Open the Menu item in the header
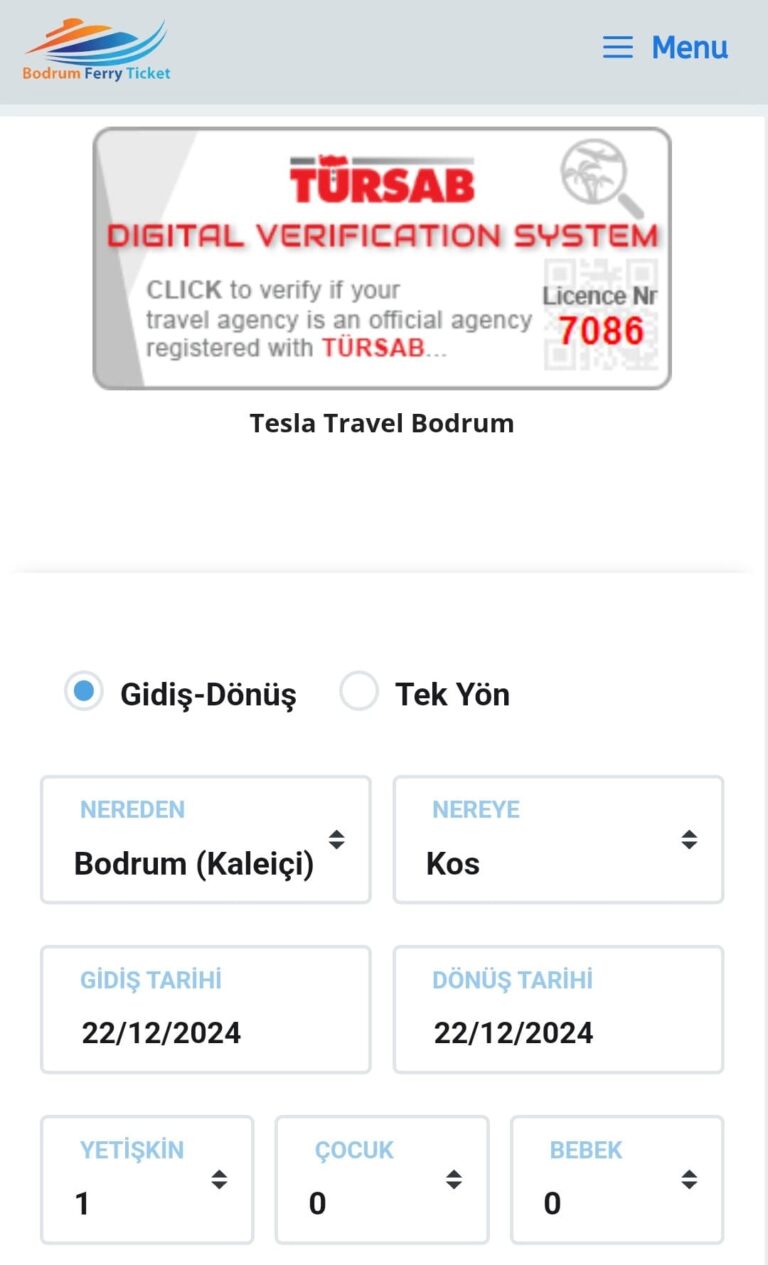Screen dimensions: 768x1265 tap(689, 47)
